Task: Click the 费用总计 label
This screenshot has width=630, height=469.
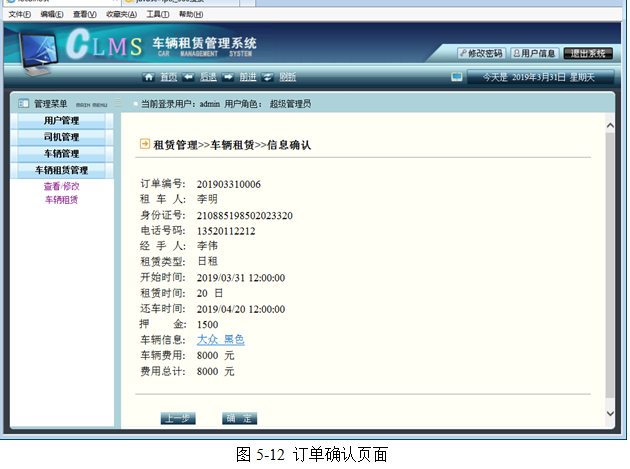Action: pyautogui.click(x=163, y=371)
